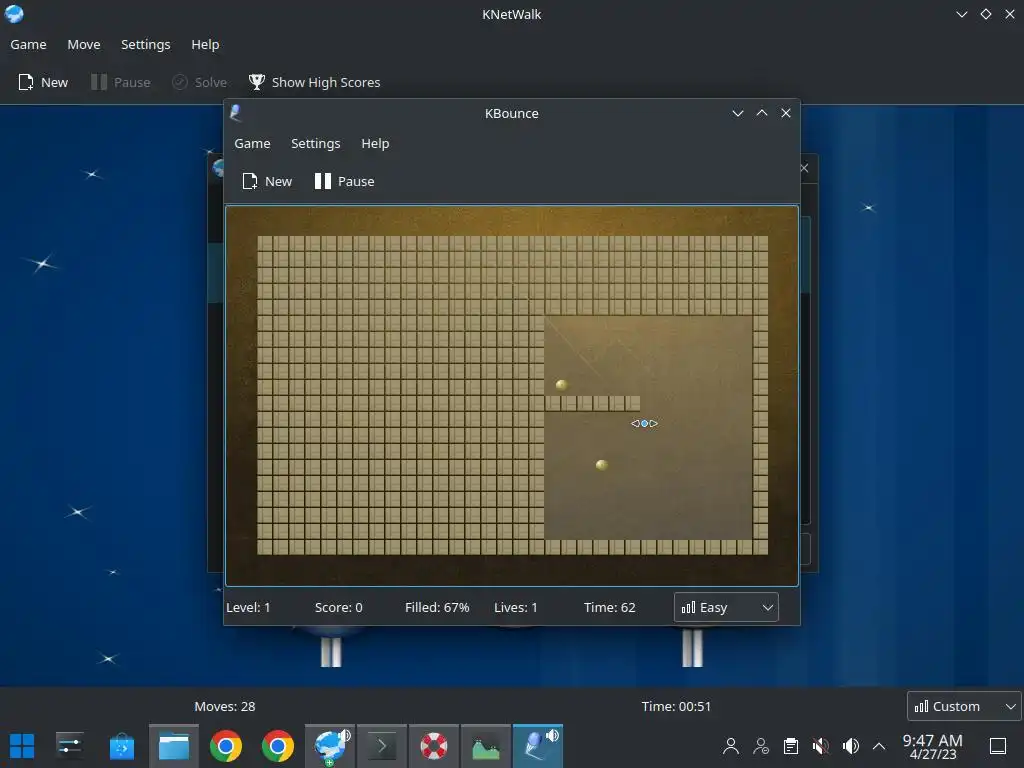1024x768 pixels.
Task: Open the system monitor graph icon in taskbar
Action: [x=486, y=746]
